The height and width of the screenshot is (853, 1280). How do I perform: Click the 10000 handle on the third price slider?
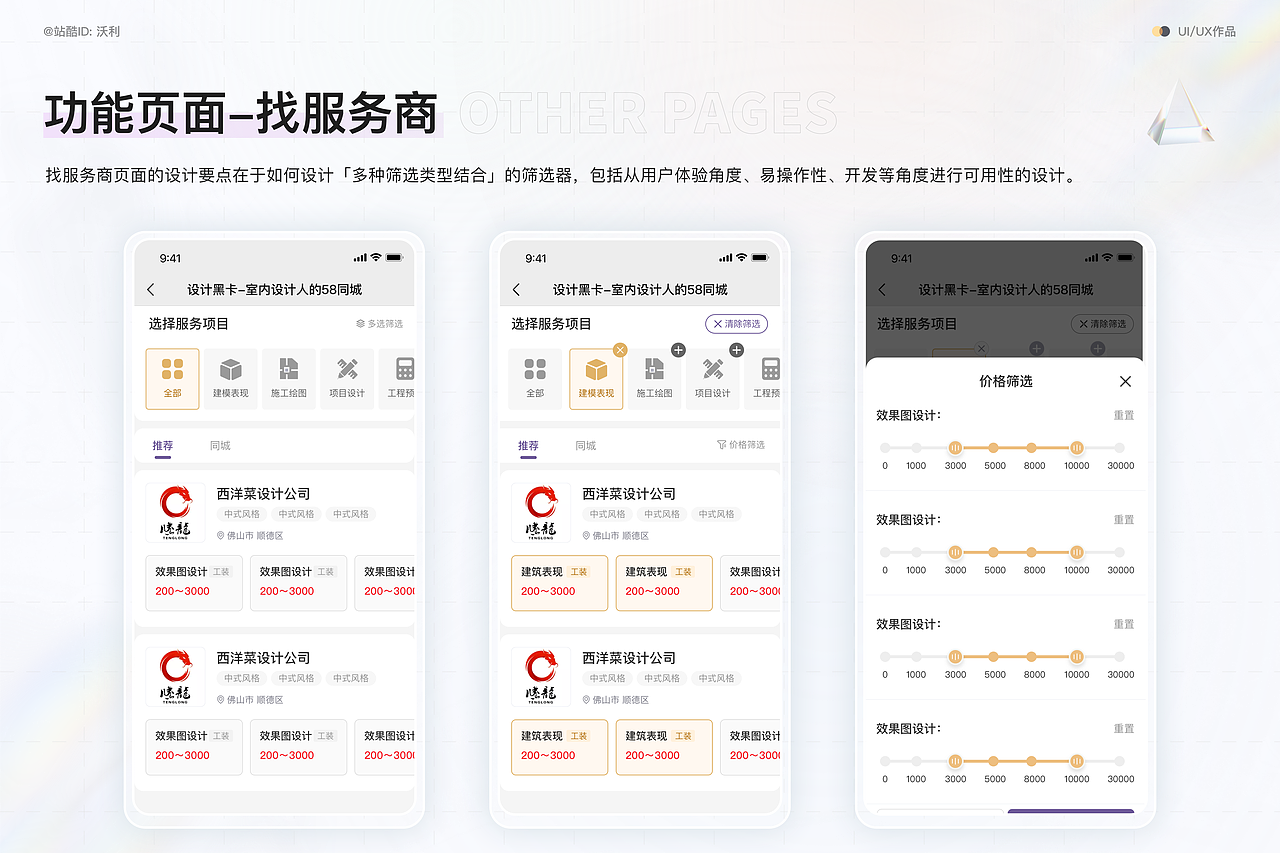pos(1076,657)
